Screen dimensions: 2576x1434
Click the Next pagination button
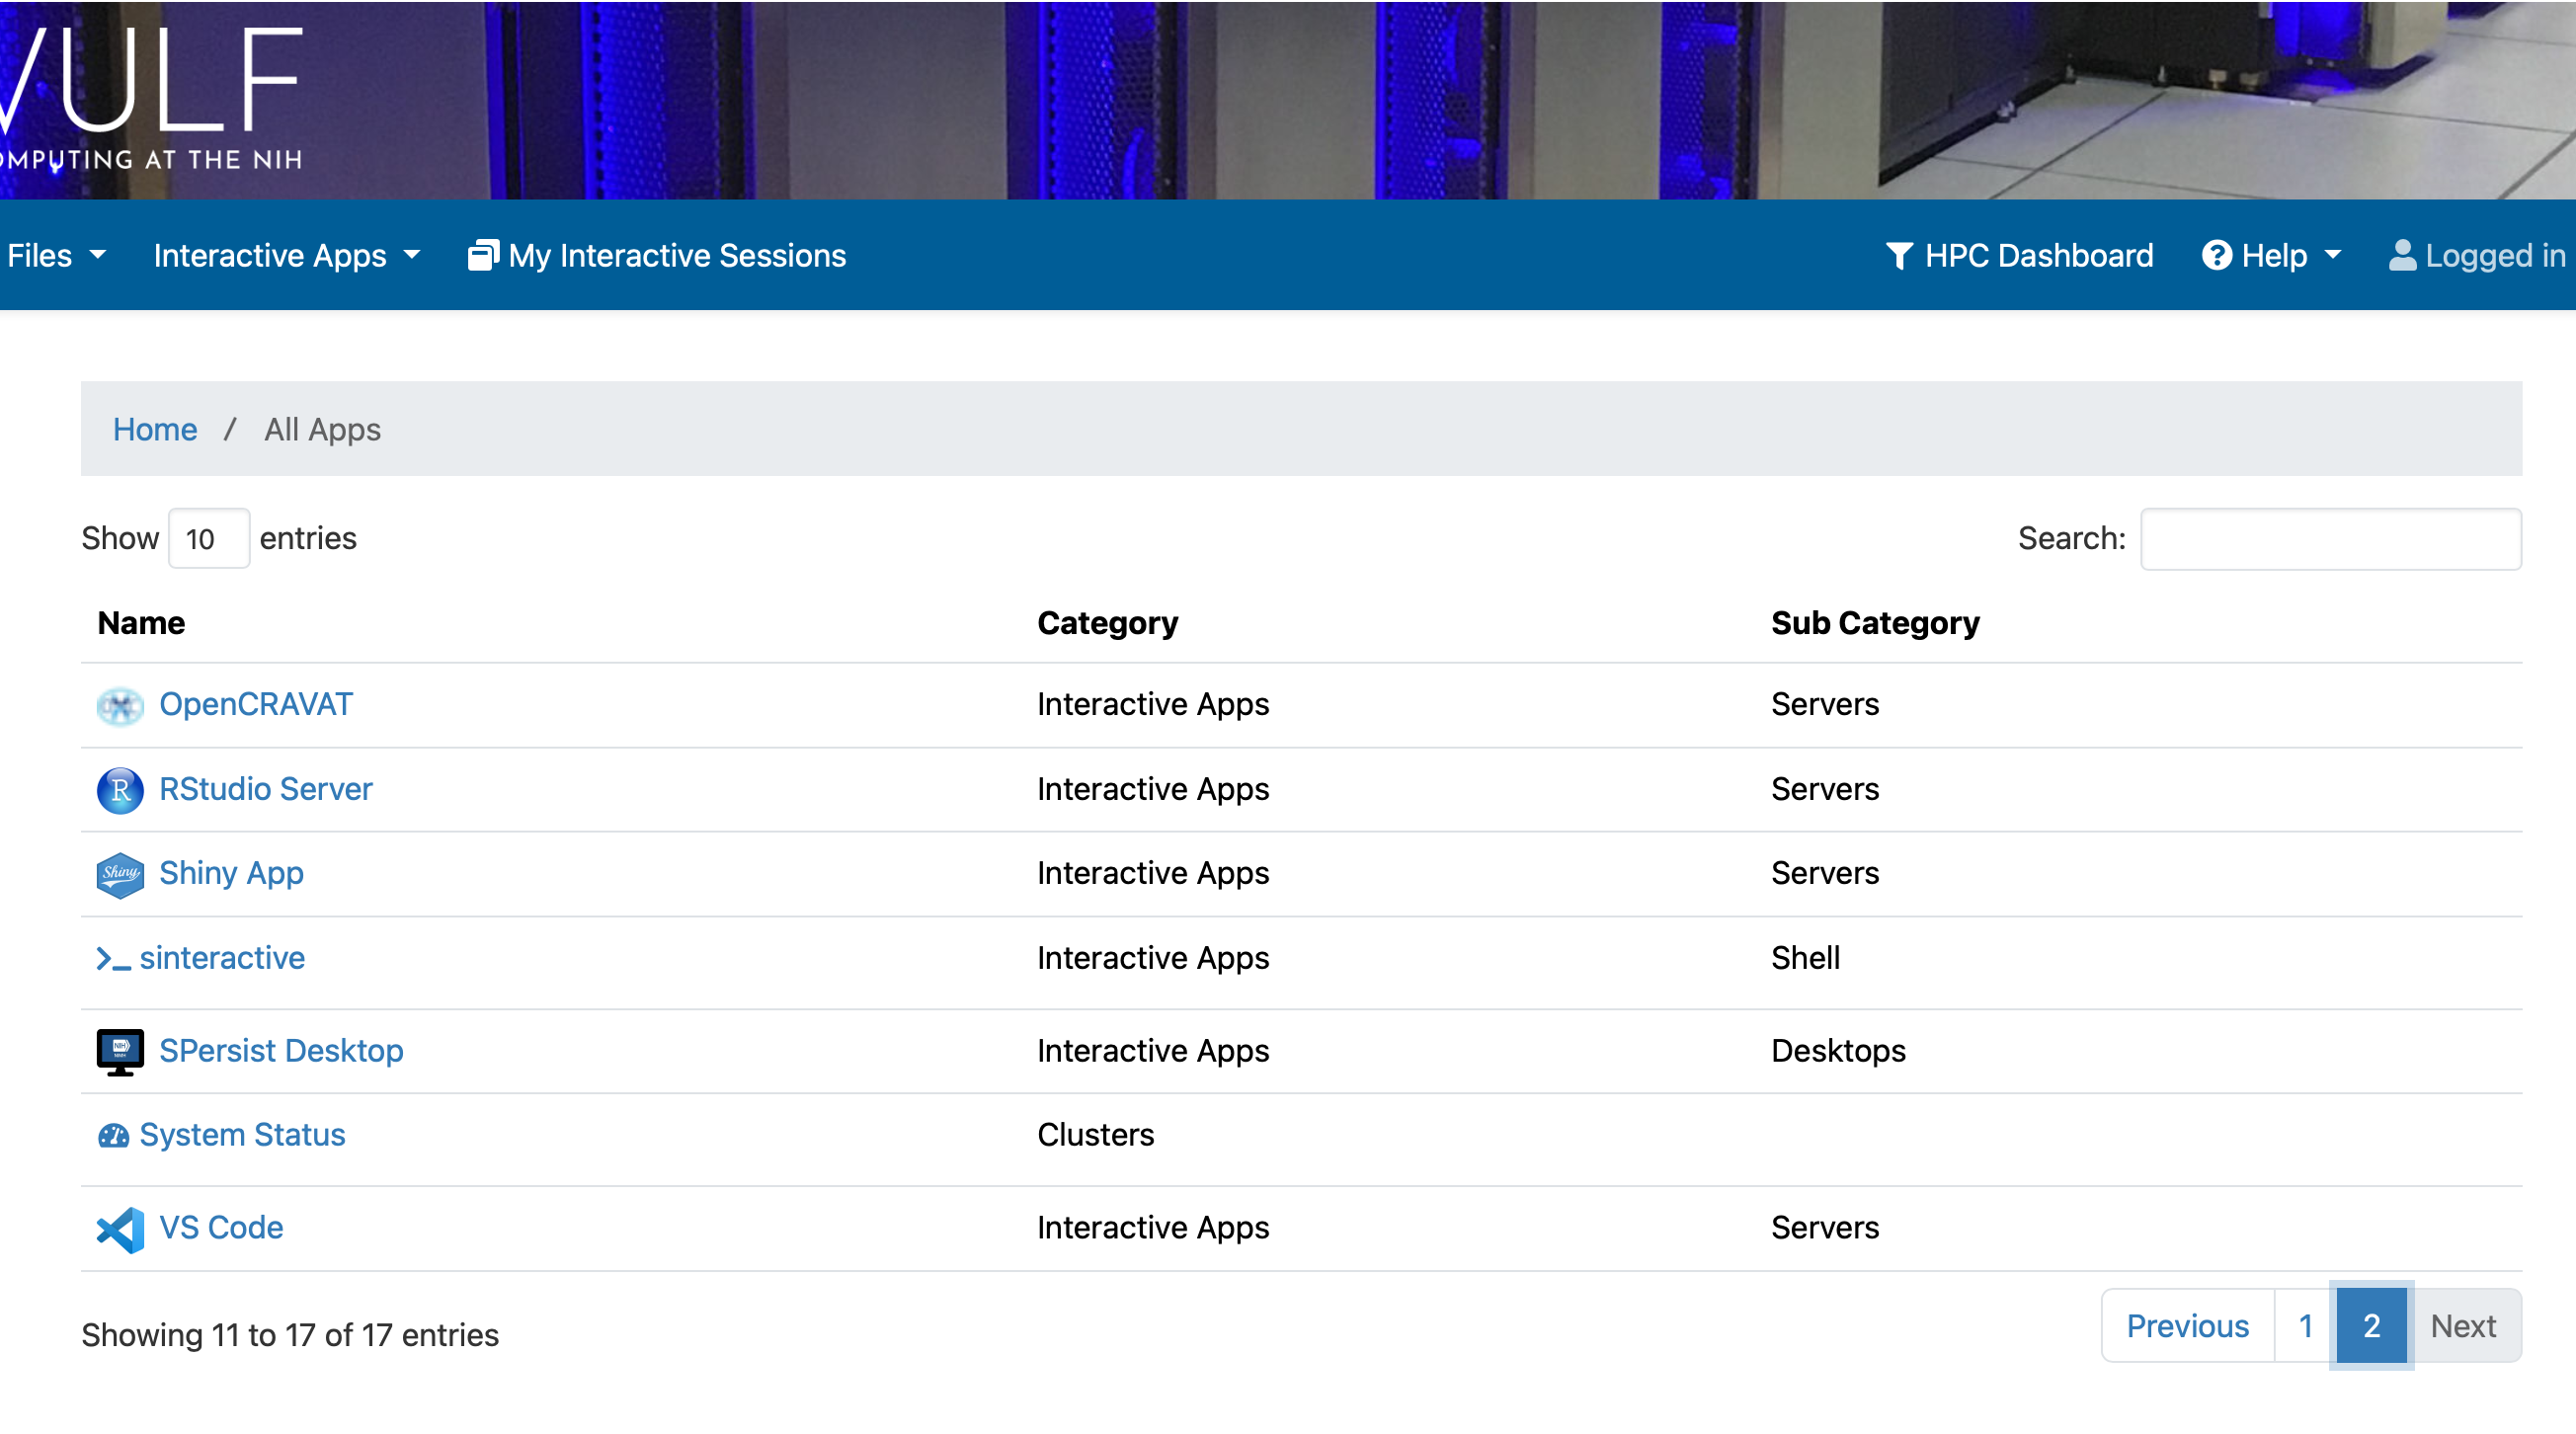tap(2464, 1326)
